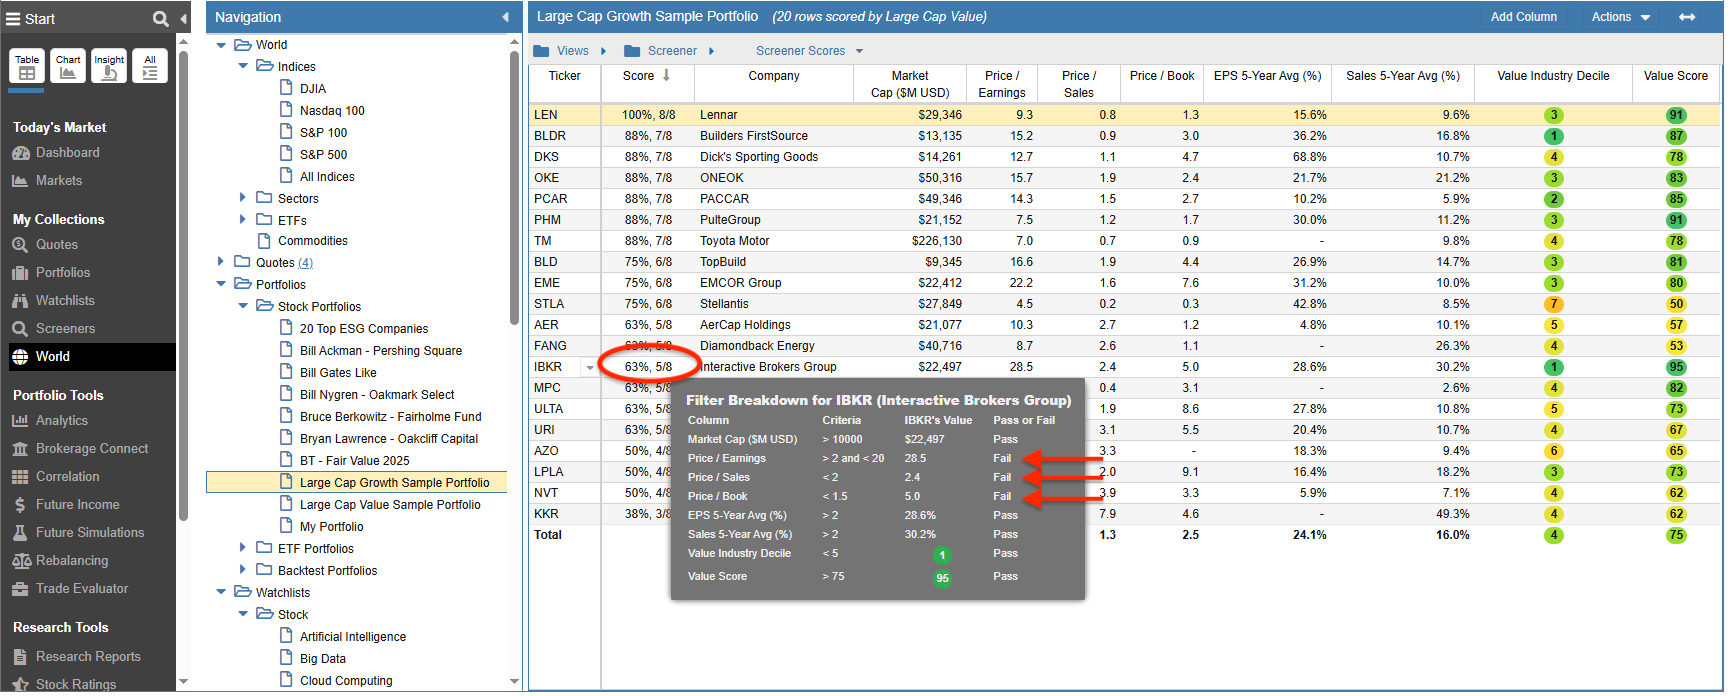Image resolution: width=1730 pixels, height=696 pixels.
Task: Select S&P 500 index
Action: 324,155
